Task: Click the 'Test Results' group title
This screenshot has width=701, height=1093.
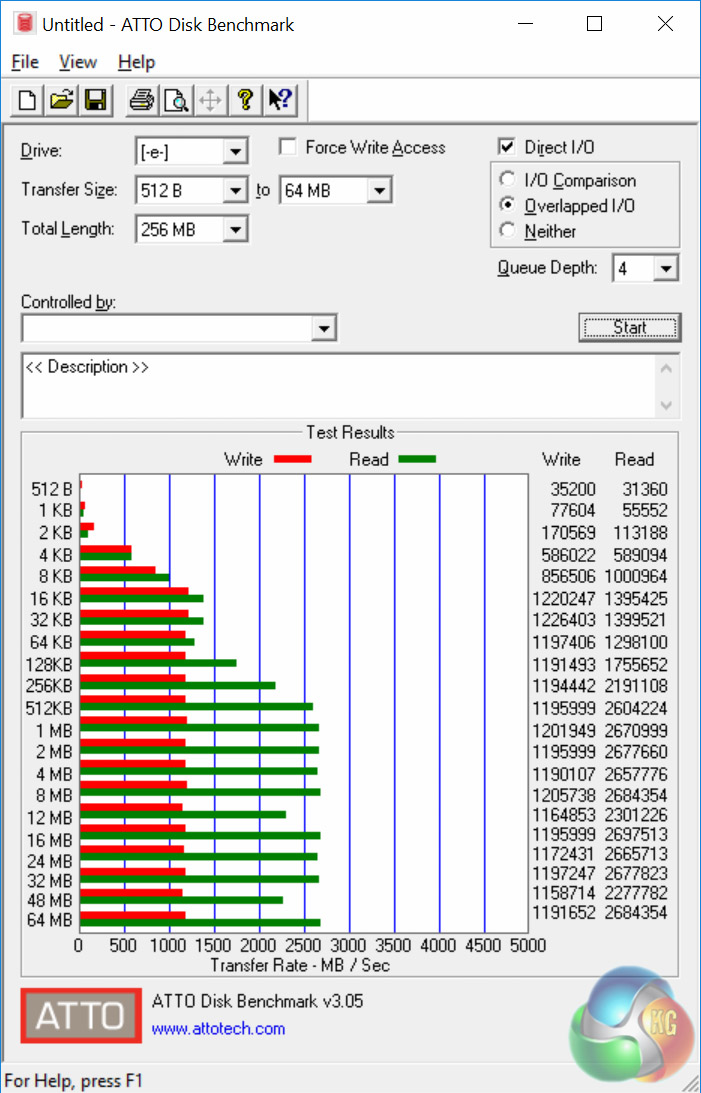Action: coord(350,432)
